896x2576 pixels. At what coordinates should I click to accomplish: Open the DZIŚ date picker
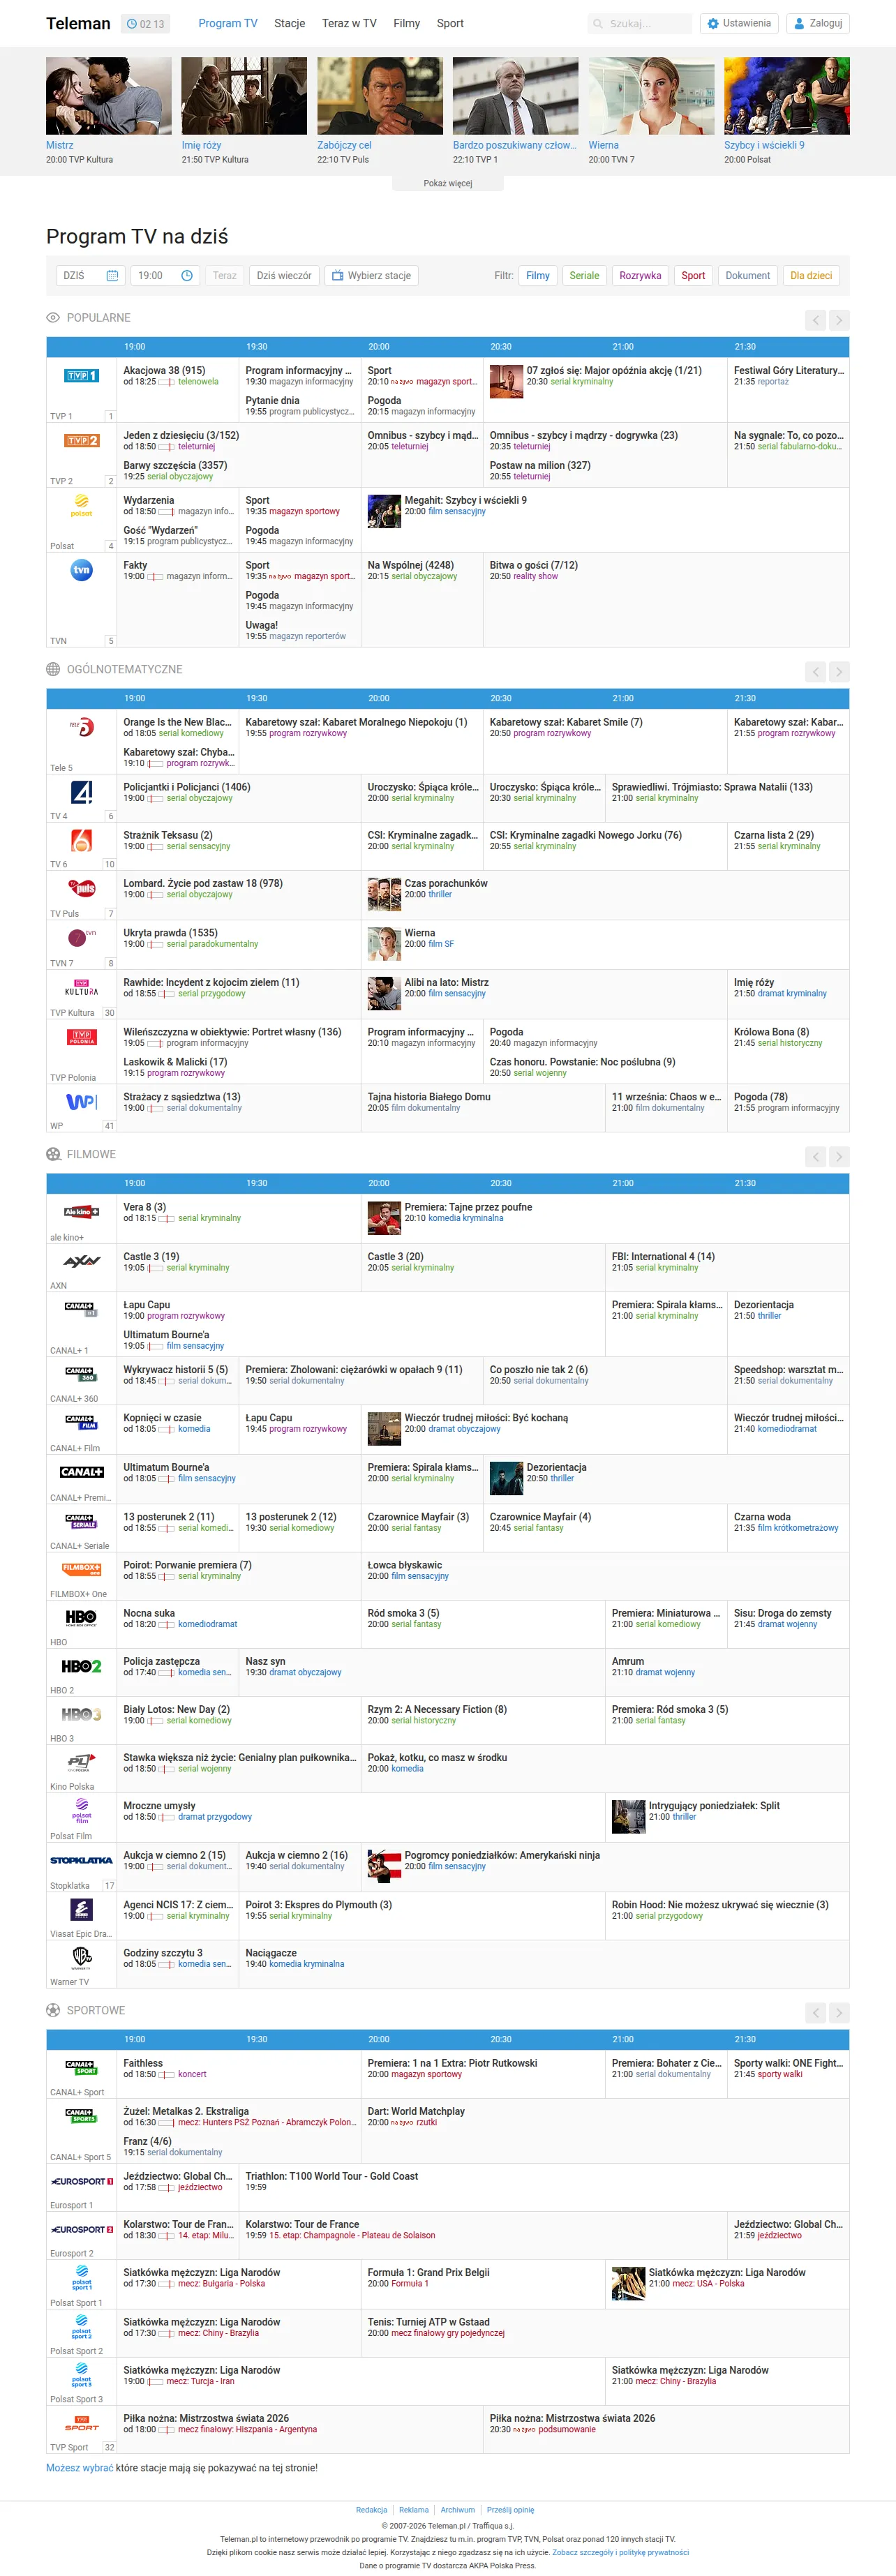coord(91,276)
